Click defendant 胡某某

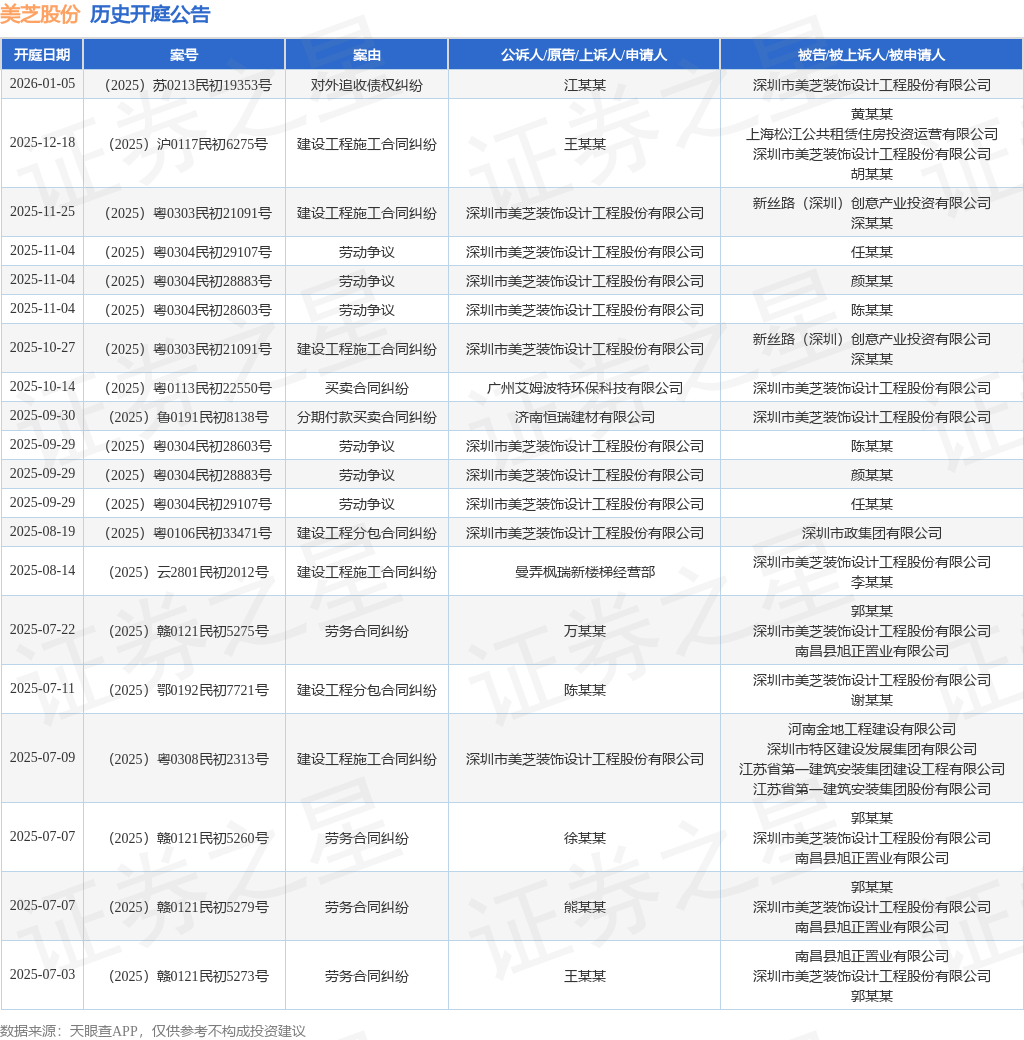point(871,174)
